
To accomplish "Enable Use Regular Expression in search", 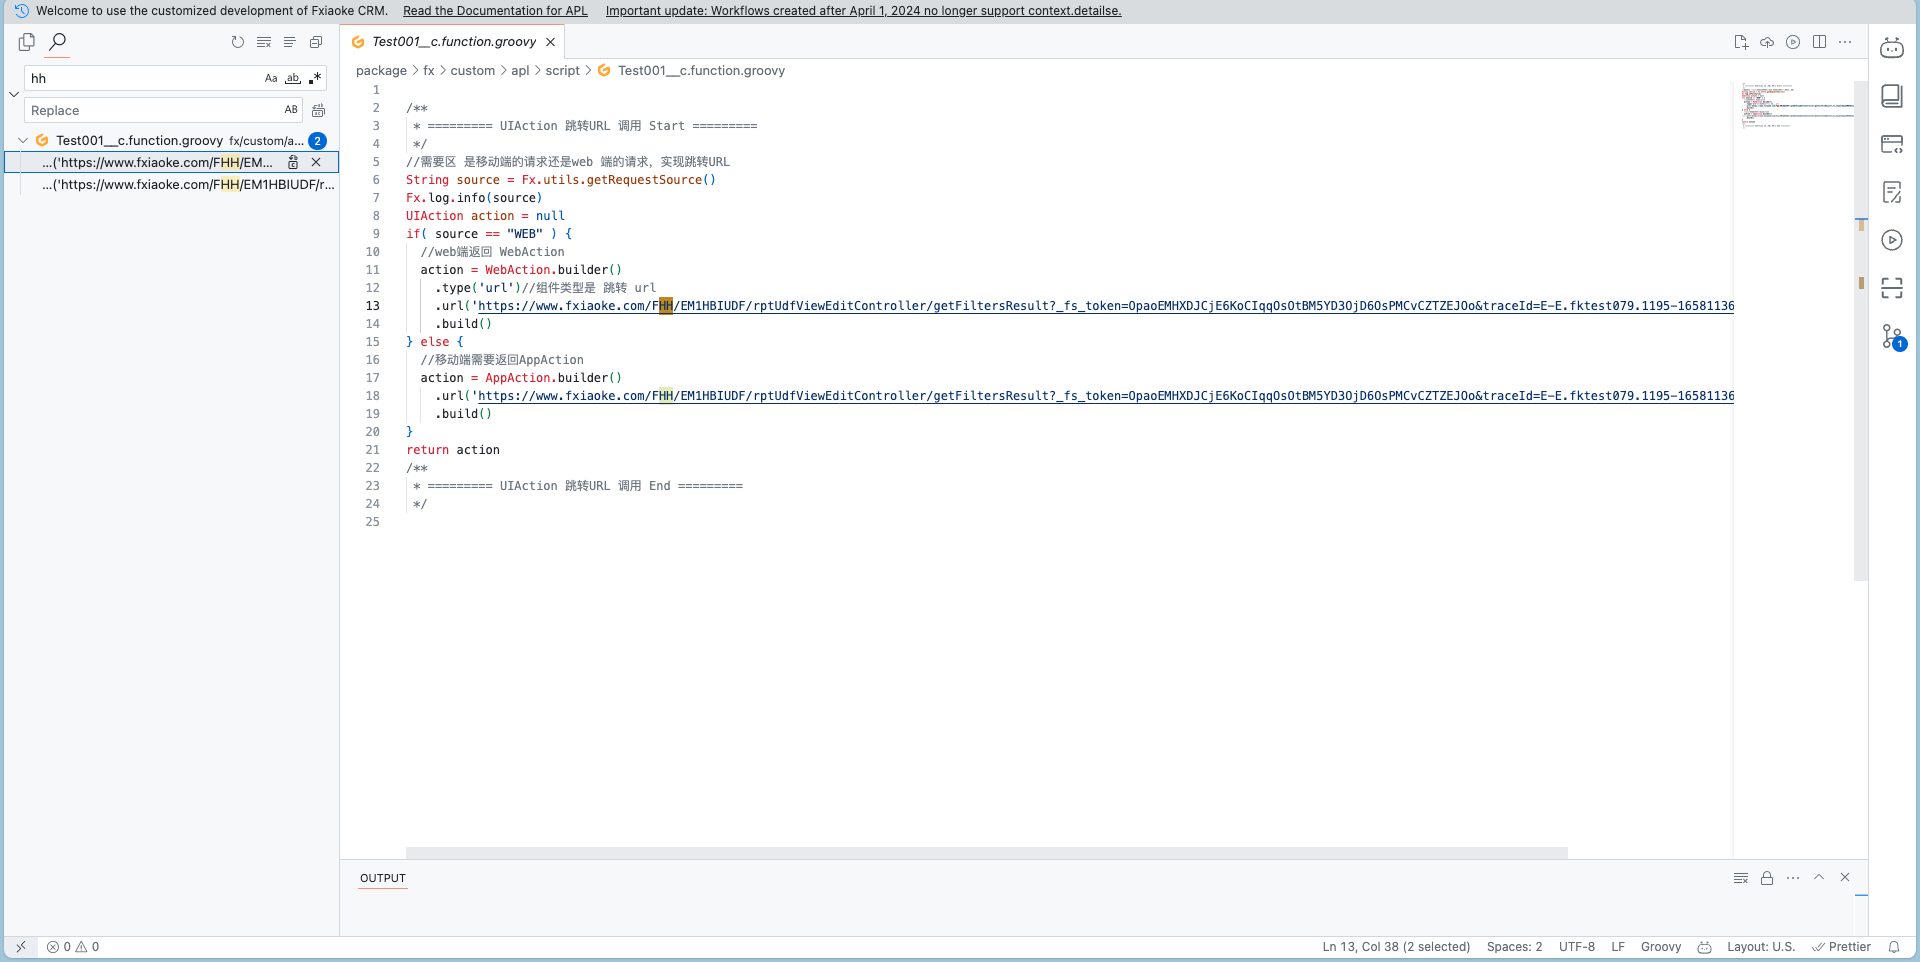I will coord(315,78).
